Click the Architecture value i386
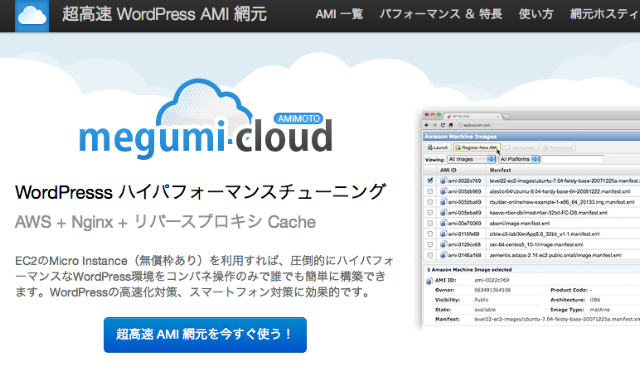This screenshot has height=381, width=640. point(595,300)
